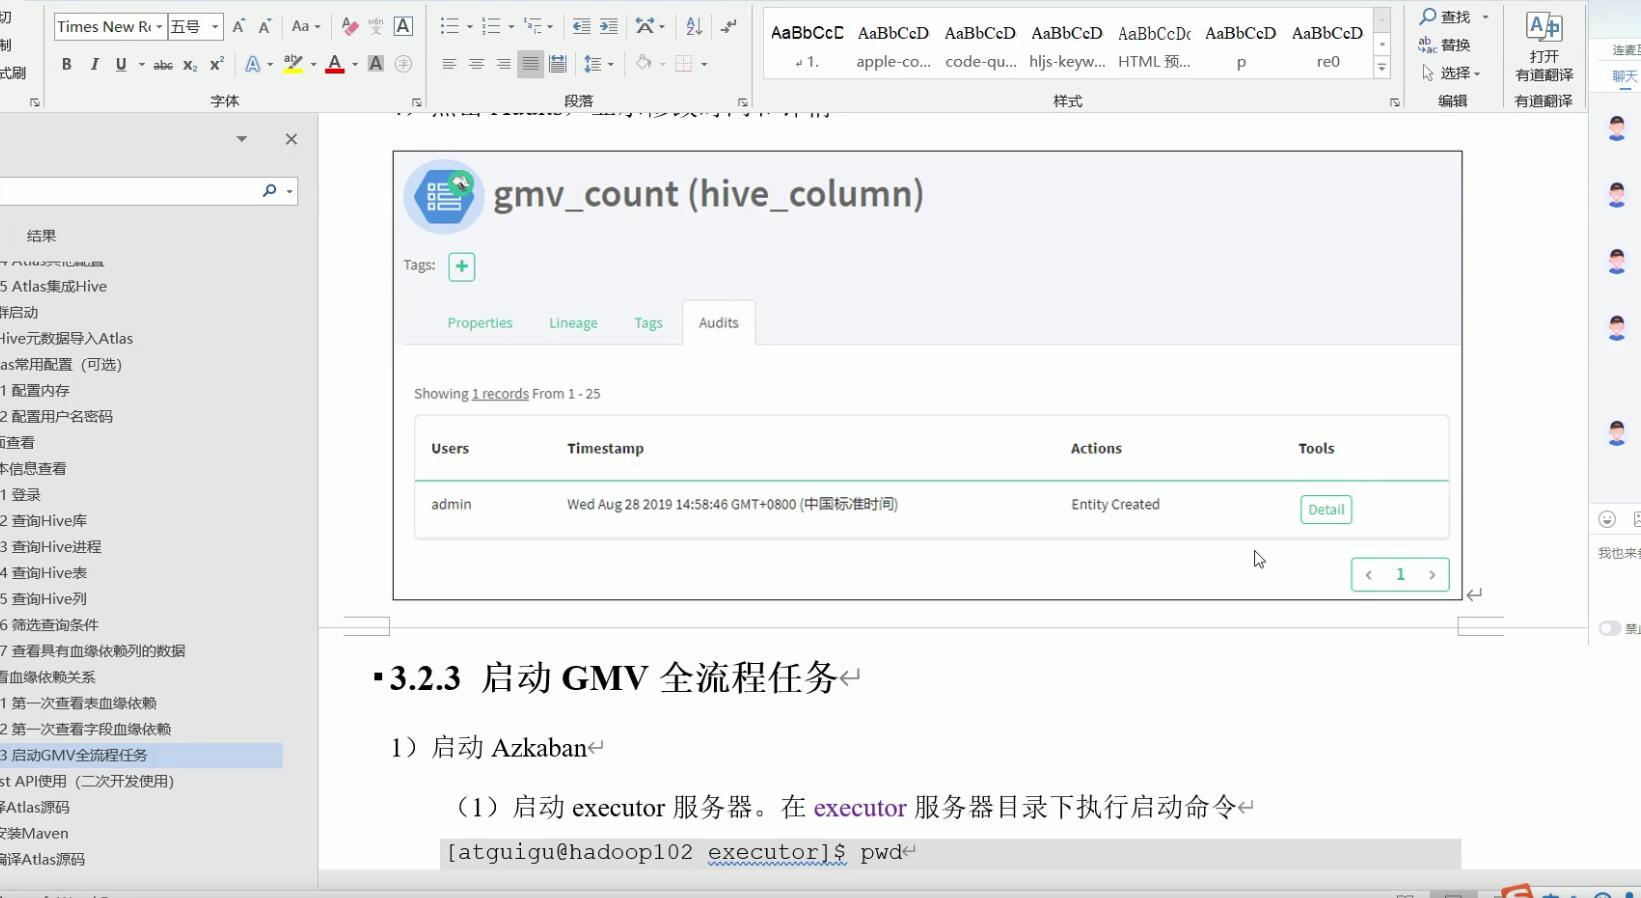Justify paragraph text

(530, 64)
